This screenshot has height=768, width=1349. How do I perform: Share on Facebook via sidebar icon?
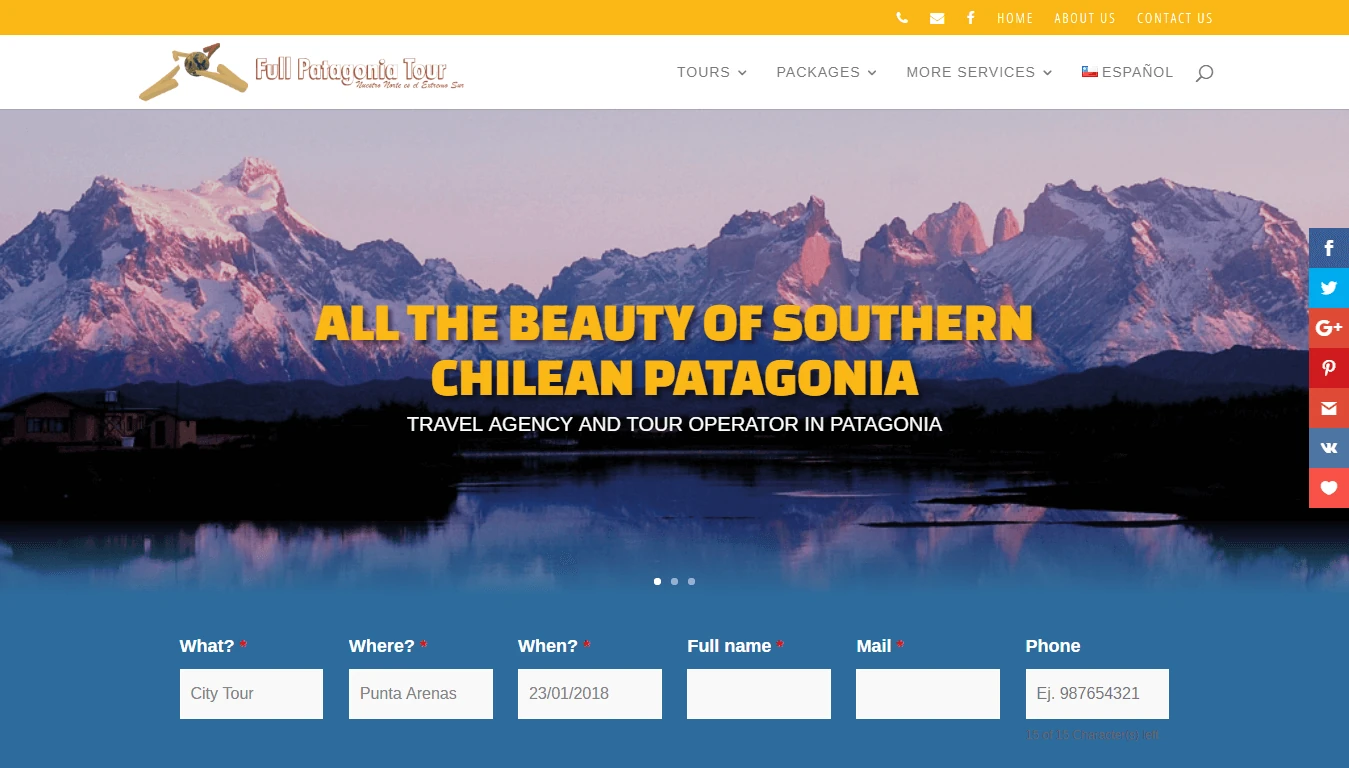(1329, 248)
